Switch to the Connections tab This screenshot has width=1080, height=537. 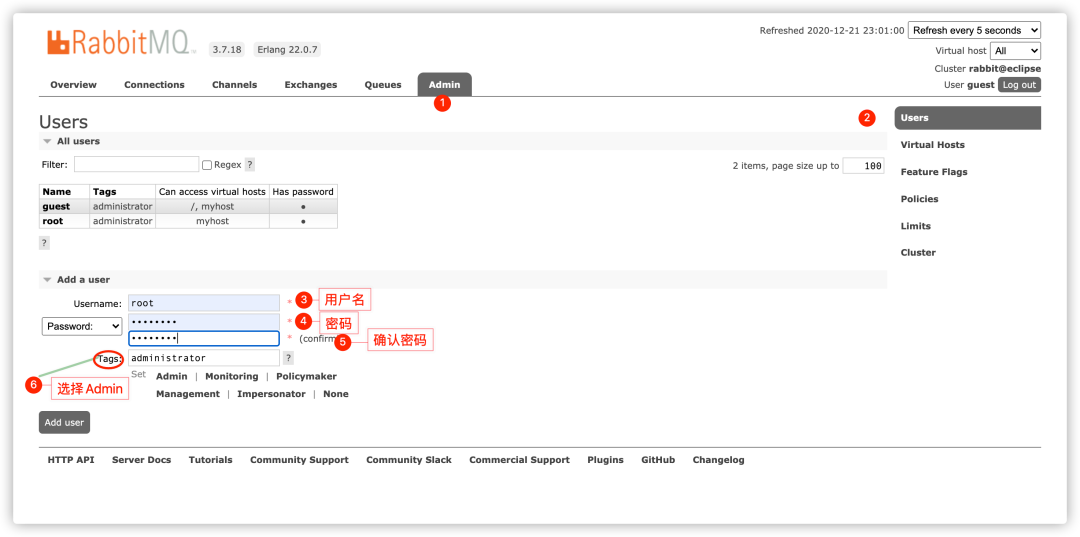coord(154,85)
